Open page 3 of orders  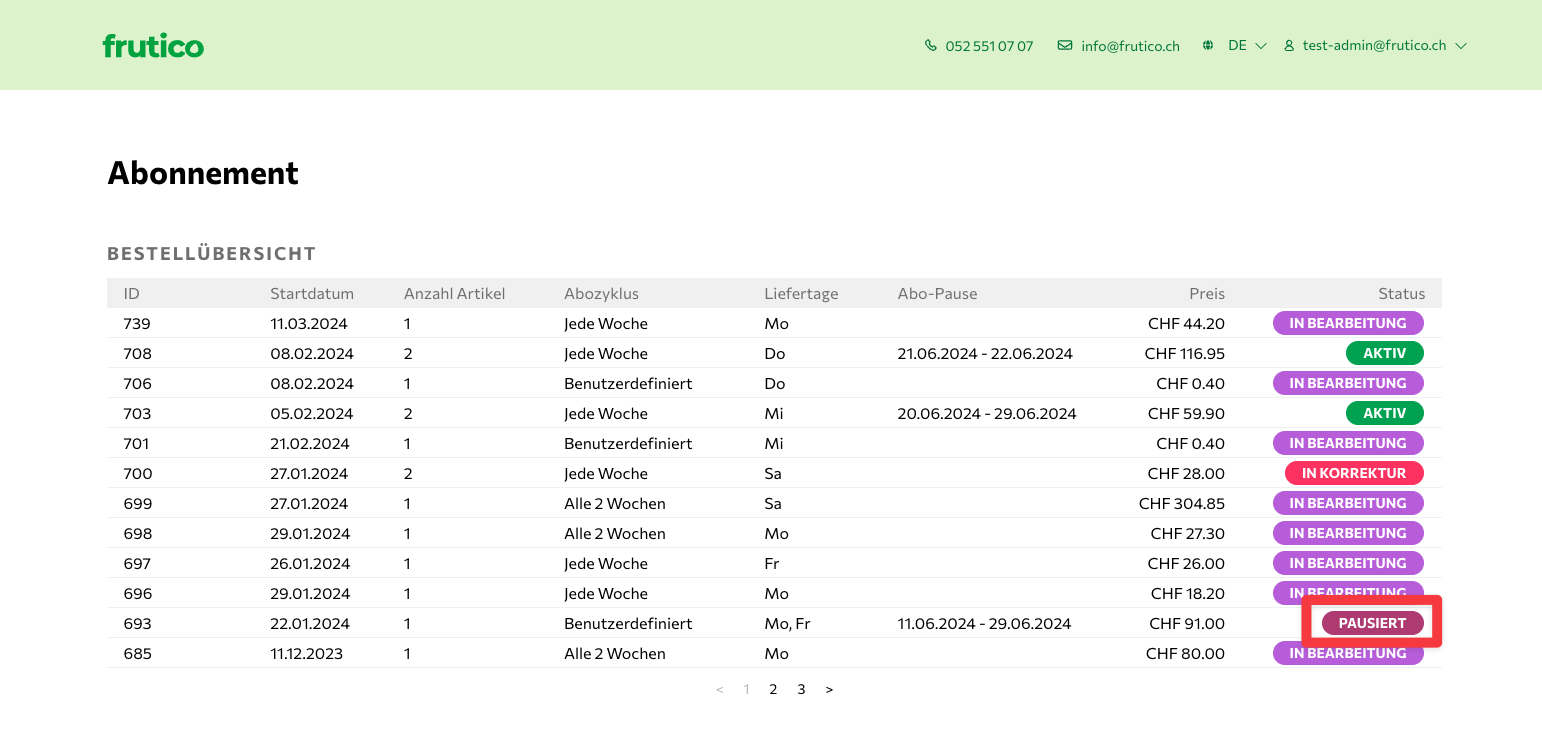pyautogui.click(x=801, y=689)
